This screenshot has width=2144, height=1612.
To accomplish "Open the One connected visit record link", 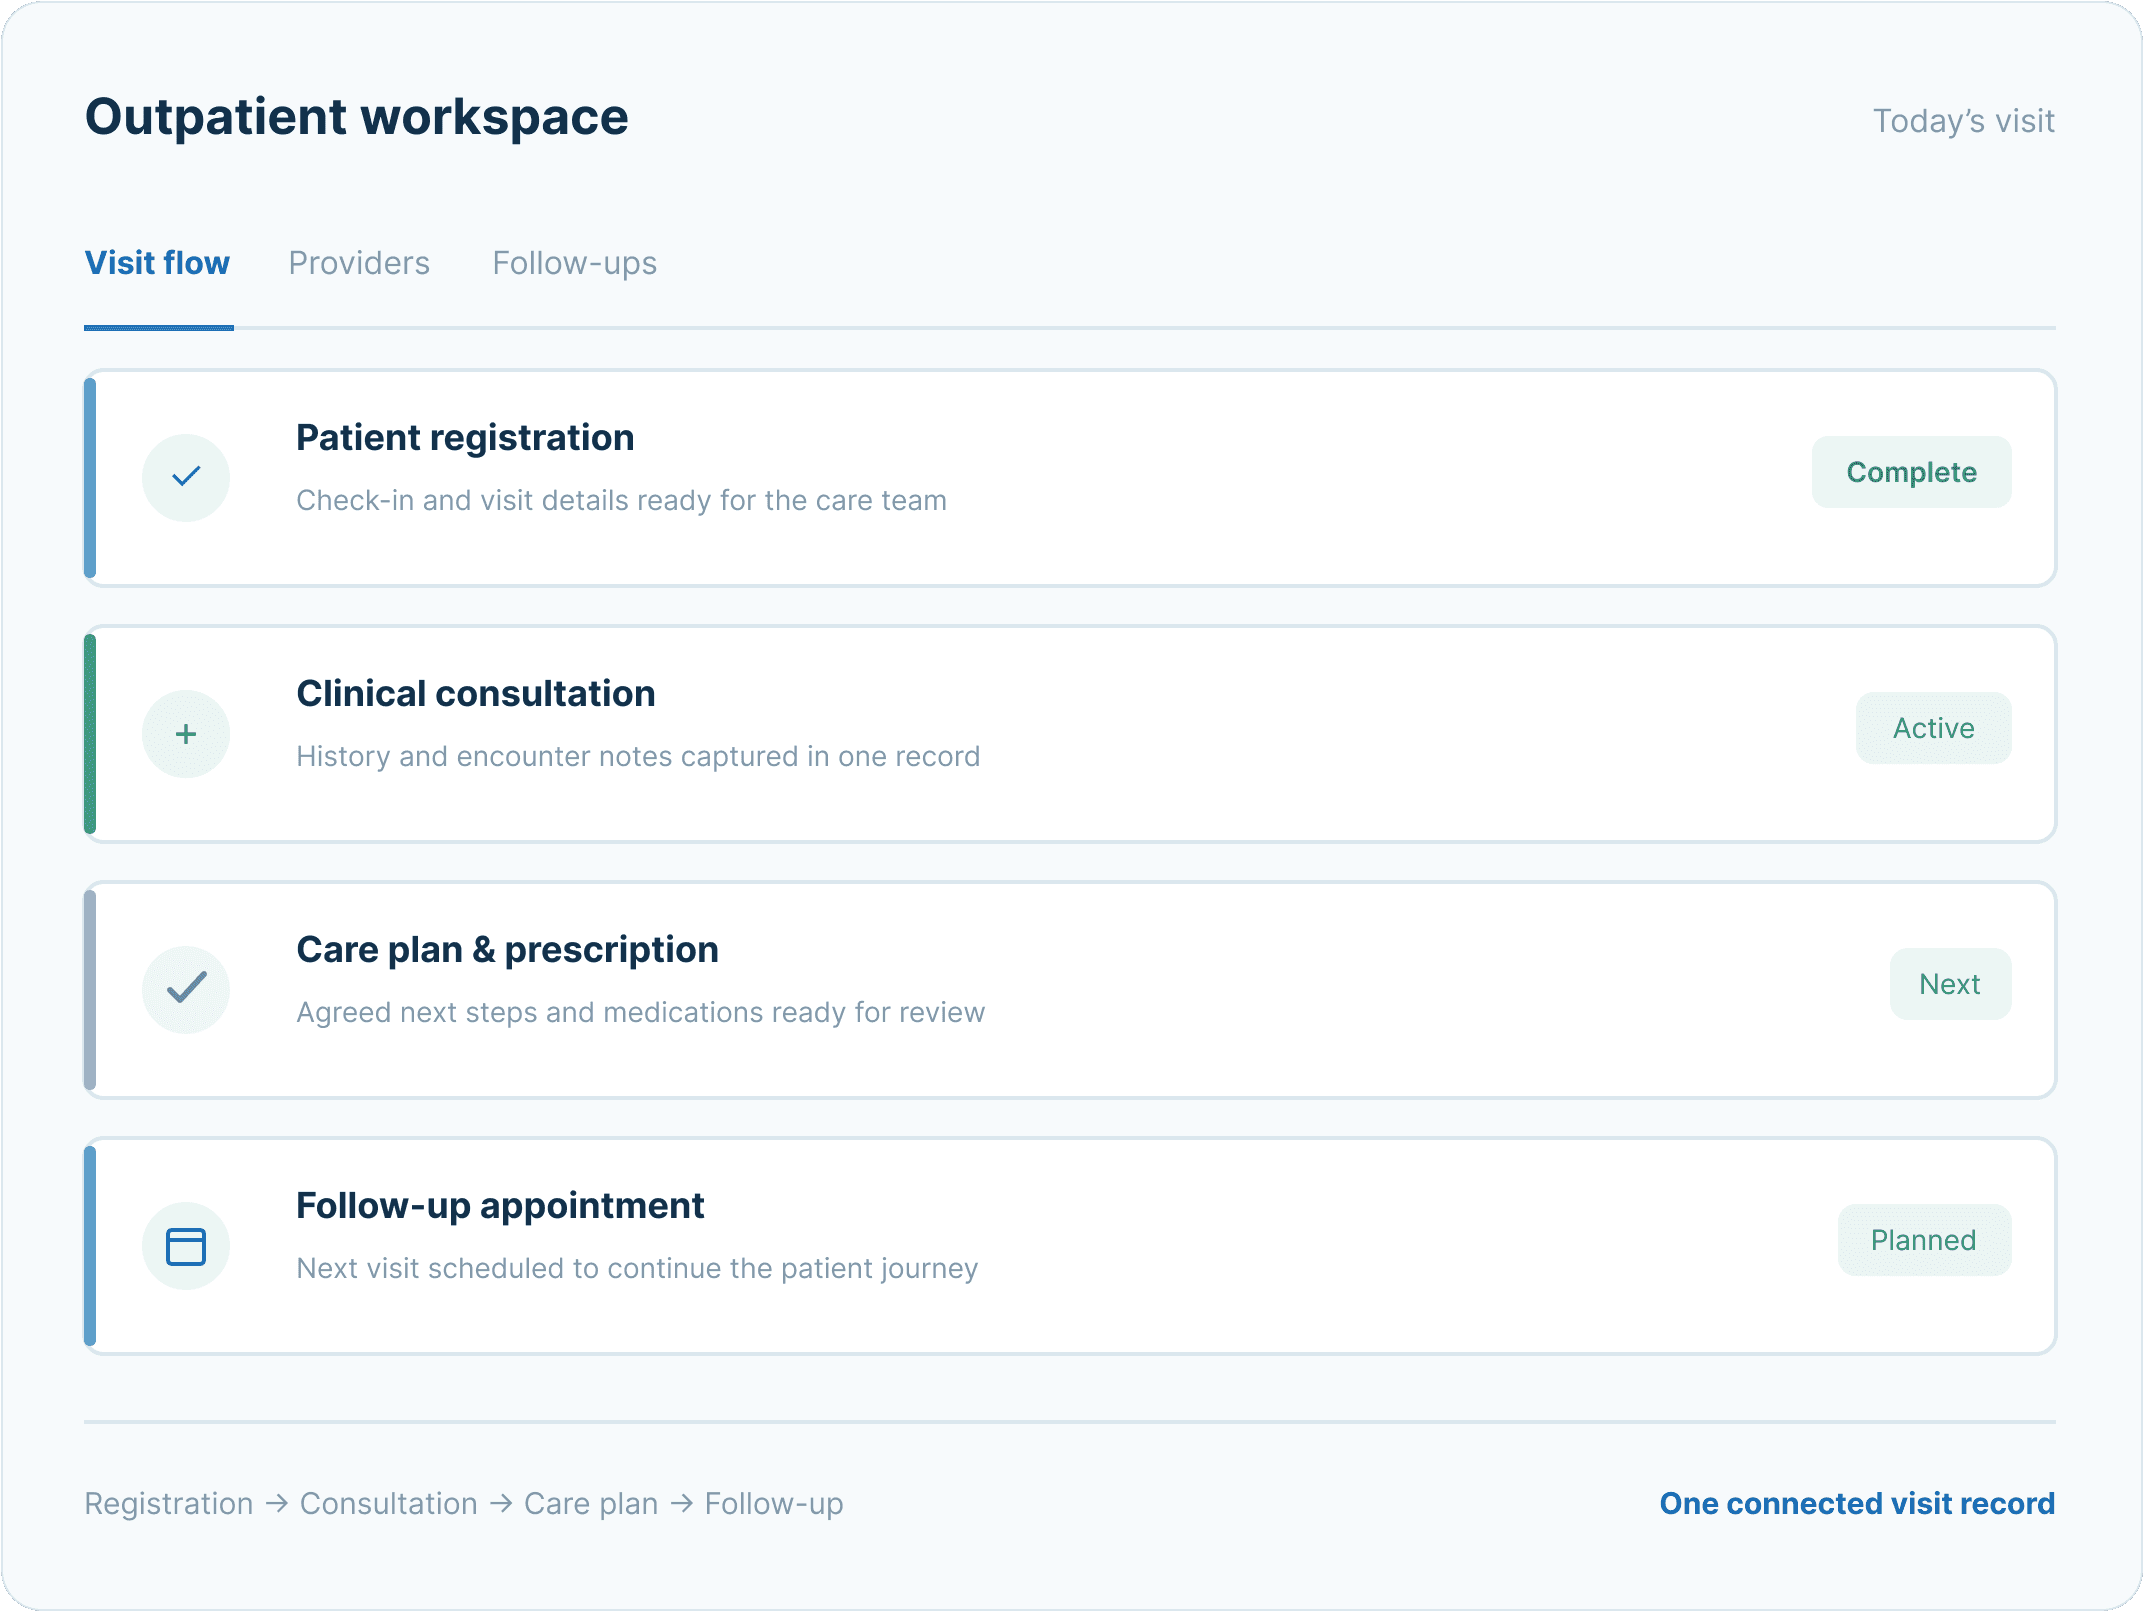I will pyautogui.click(x=1857, y=1503).
